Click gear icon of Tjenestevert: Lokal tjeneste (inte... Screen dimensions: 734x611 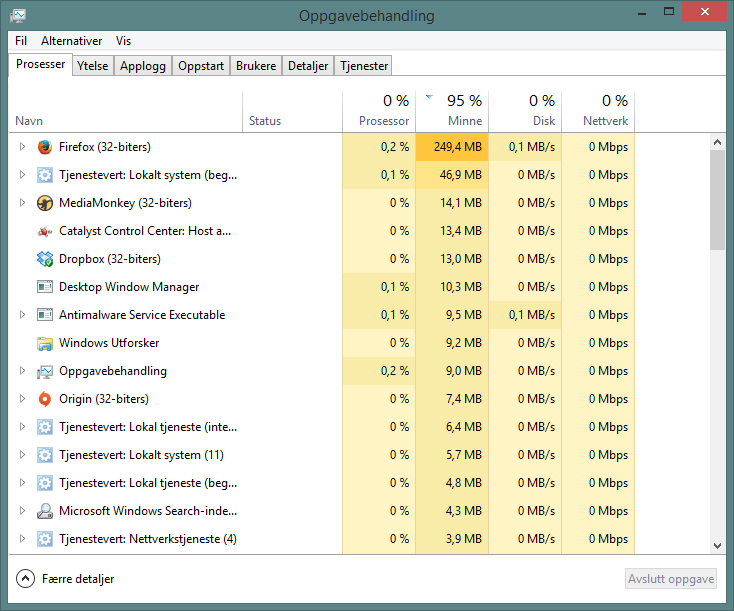click(44, 427)
